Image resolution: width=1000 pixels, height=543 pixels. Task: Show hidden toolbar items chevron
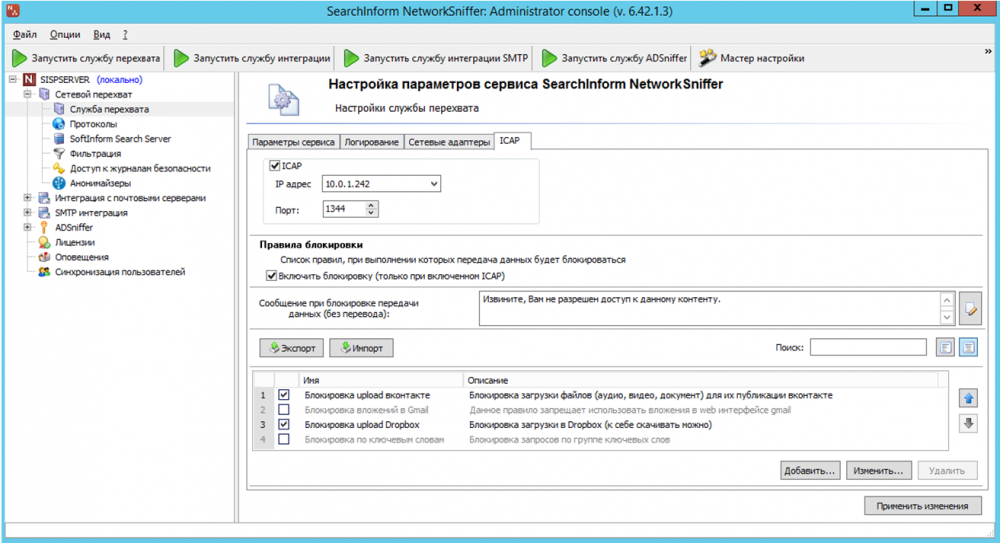coord(988,52)
